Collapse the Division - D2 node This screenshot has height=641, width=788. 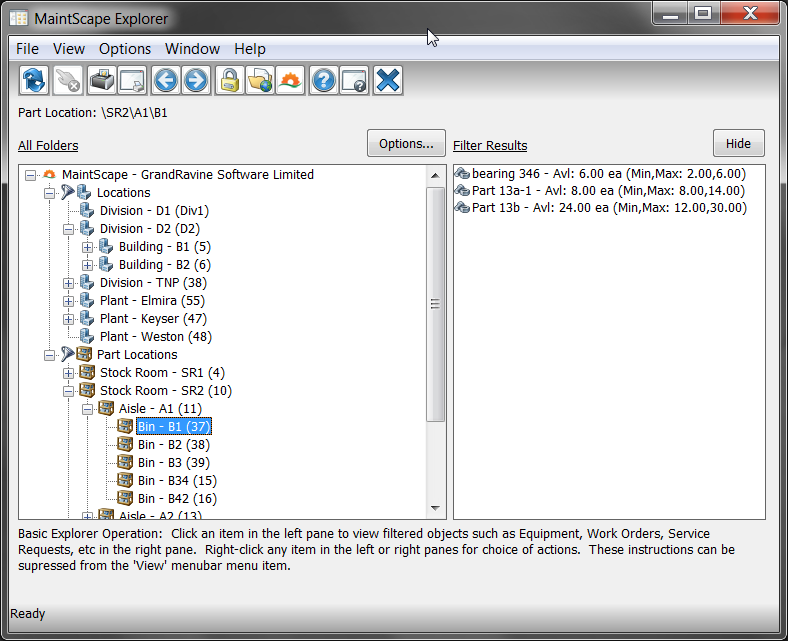tap(68, 229)
